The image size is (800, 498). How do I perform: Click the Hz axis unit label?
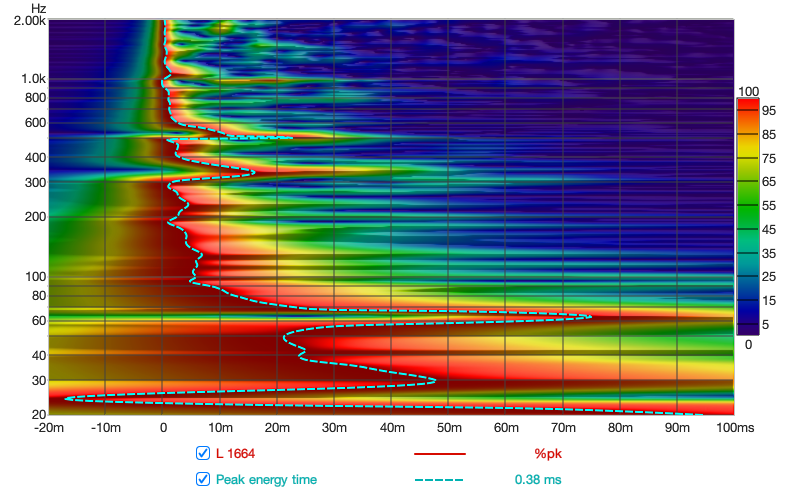pyautogui.click(x=30, y=8)
